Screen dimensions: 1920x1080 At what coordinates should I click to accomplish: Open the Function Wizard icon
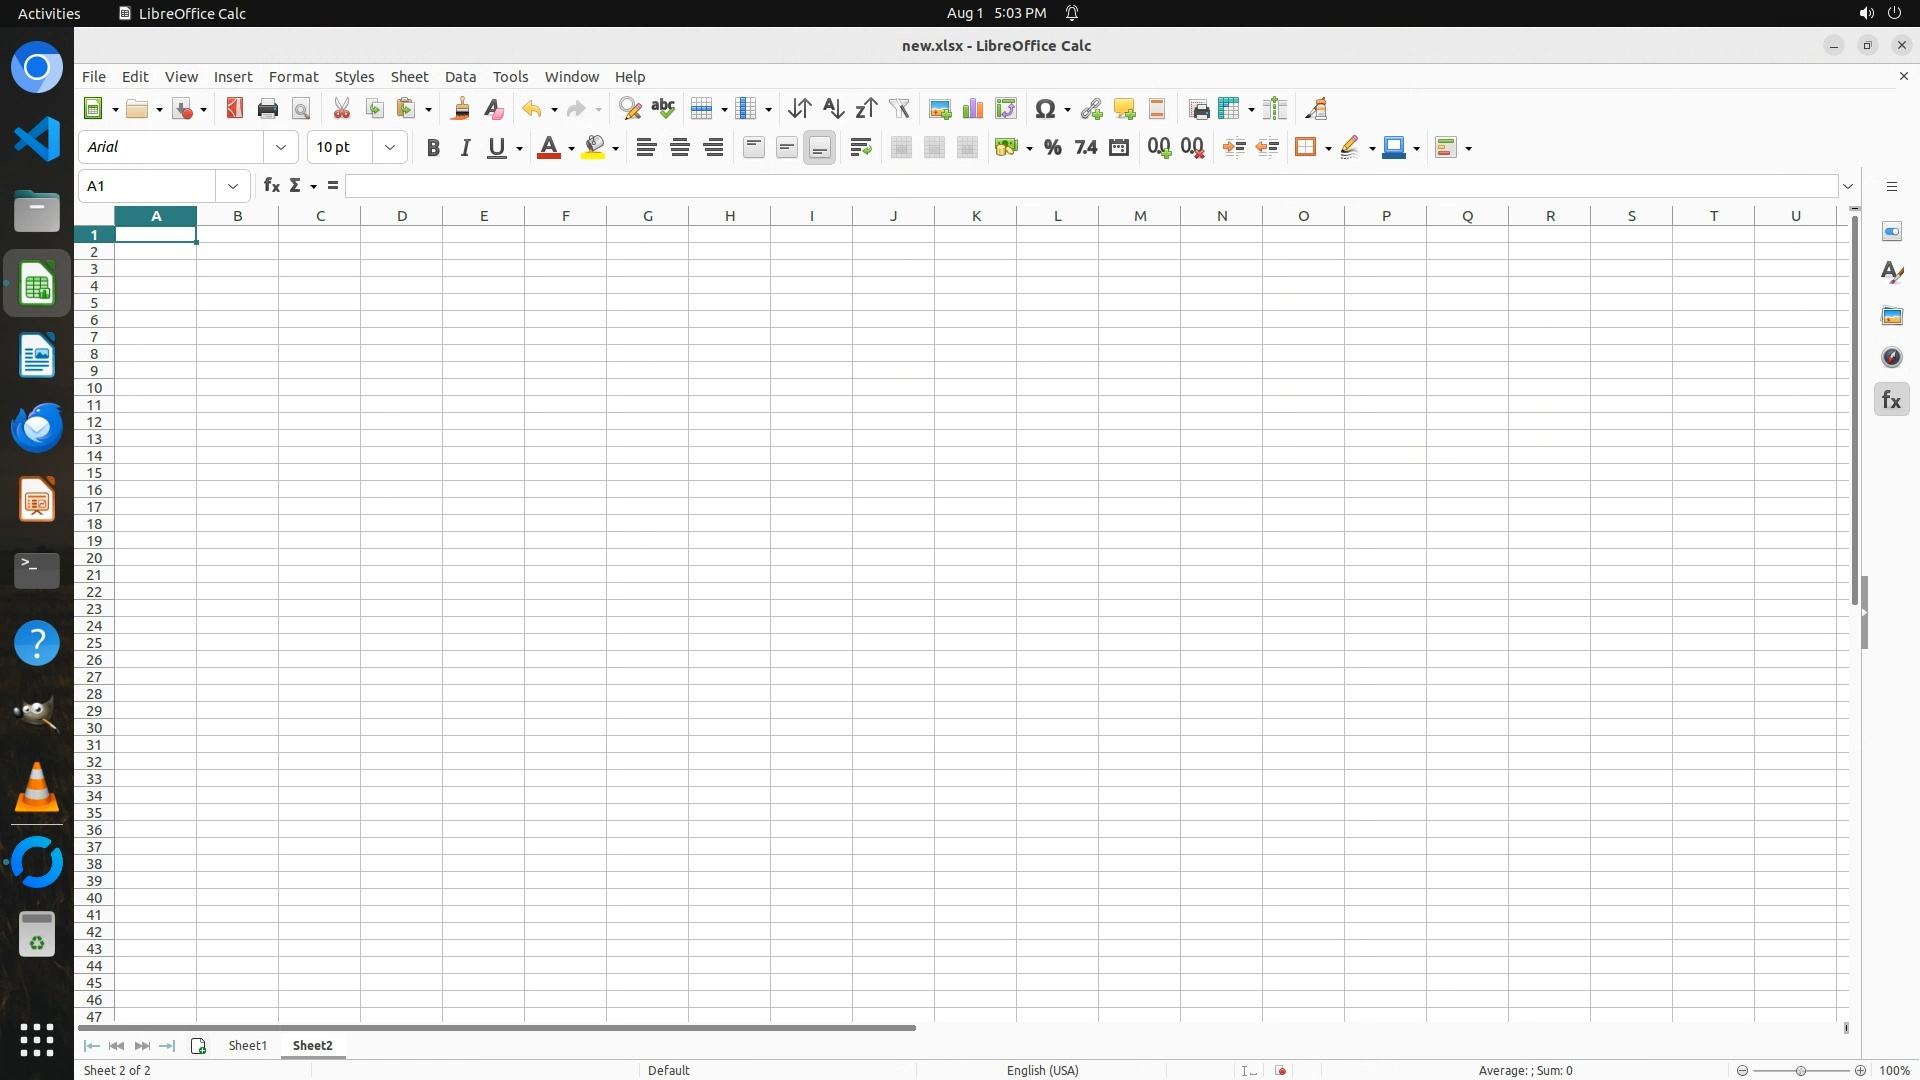[x=271, y=186]
